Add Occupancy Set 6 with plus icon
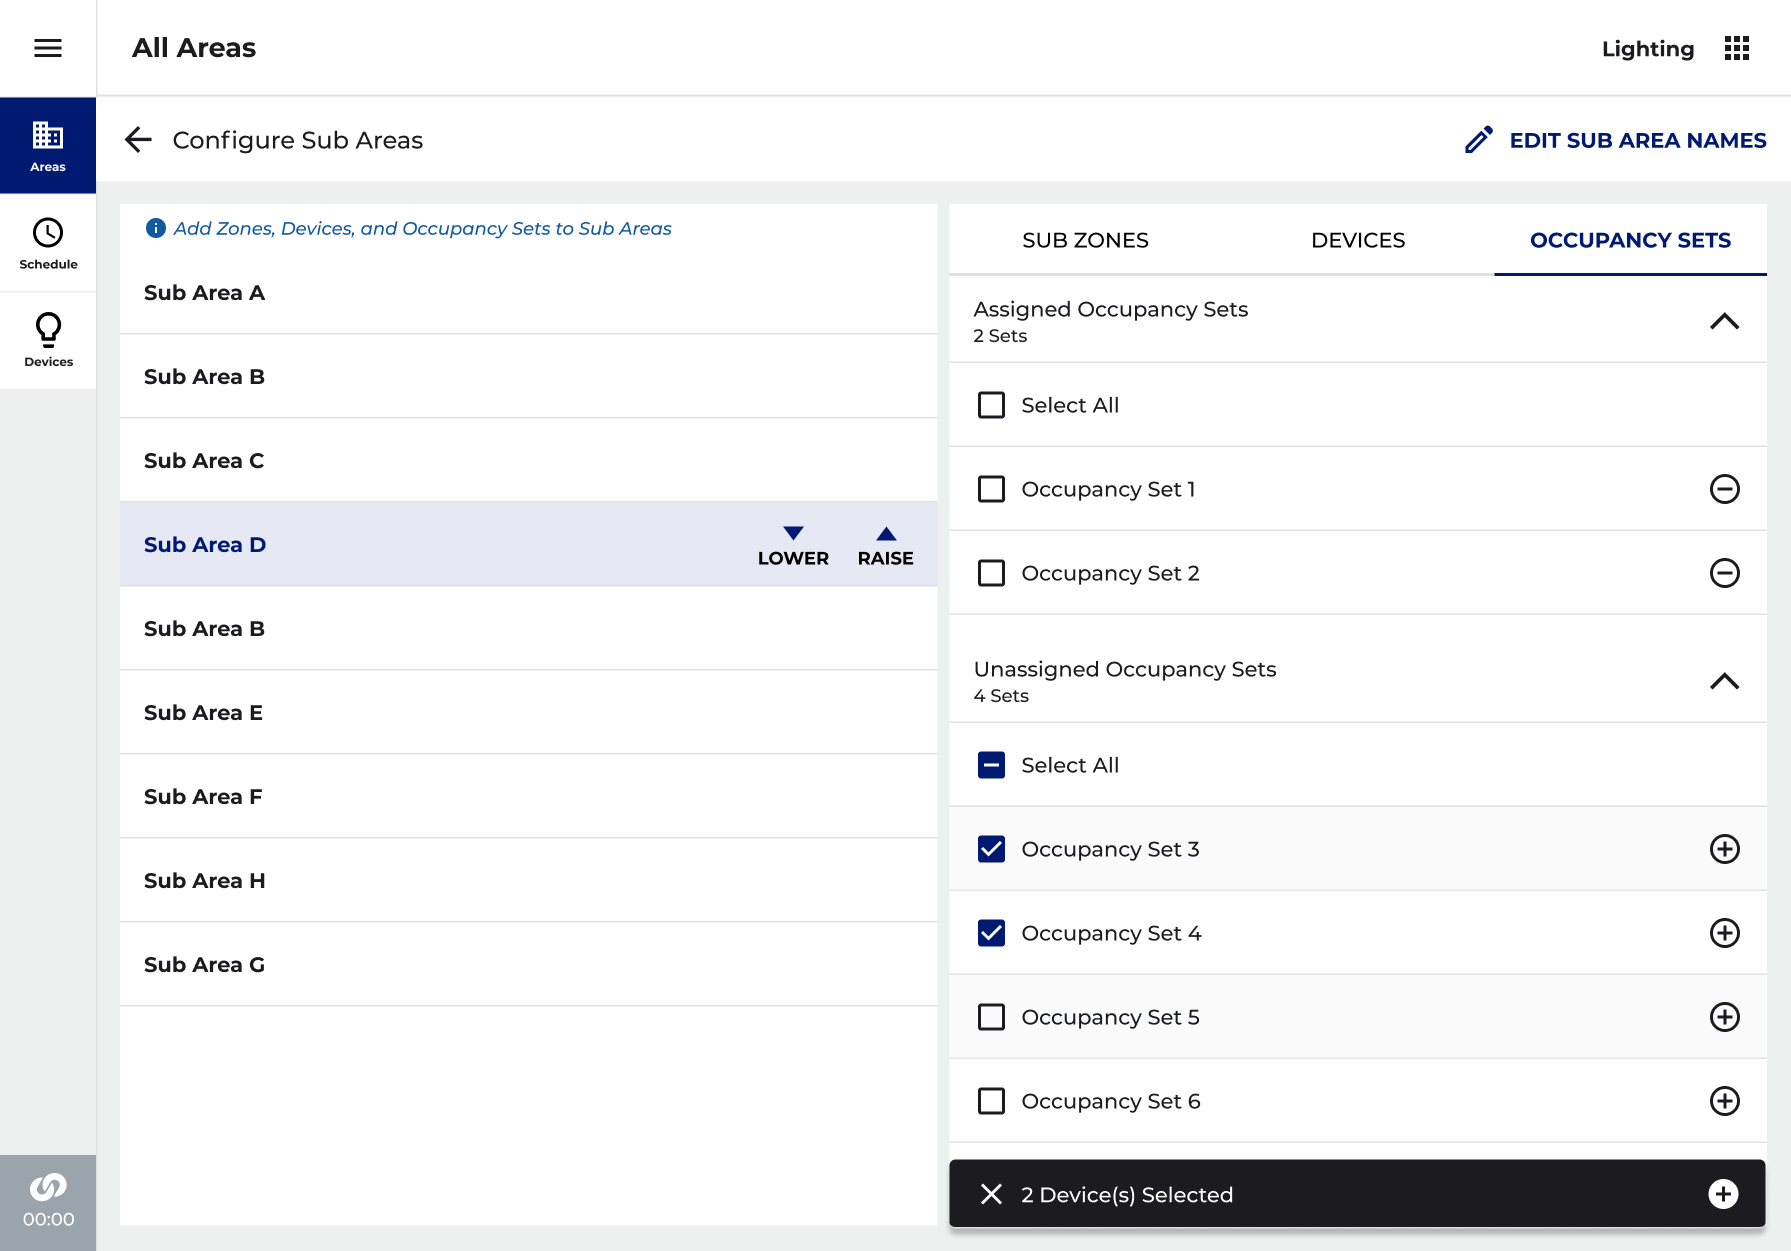 [1724, 1101]
